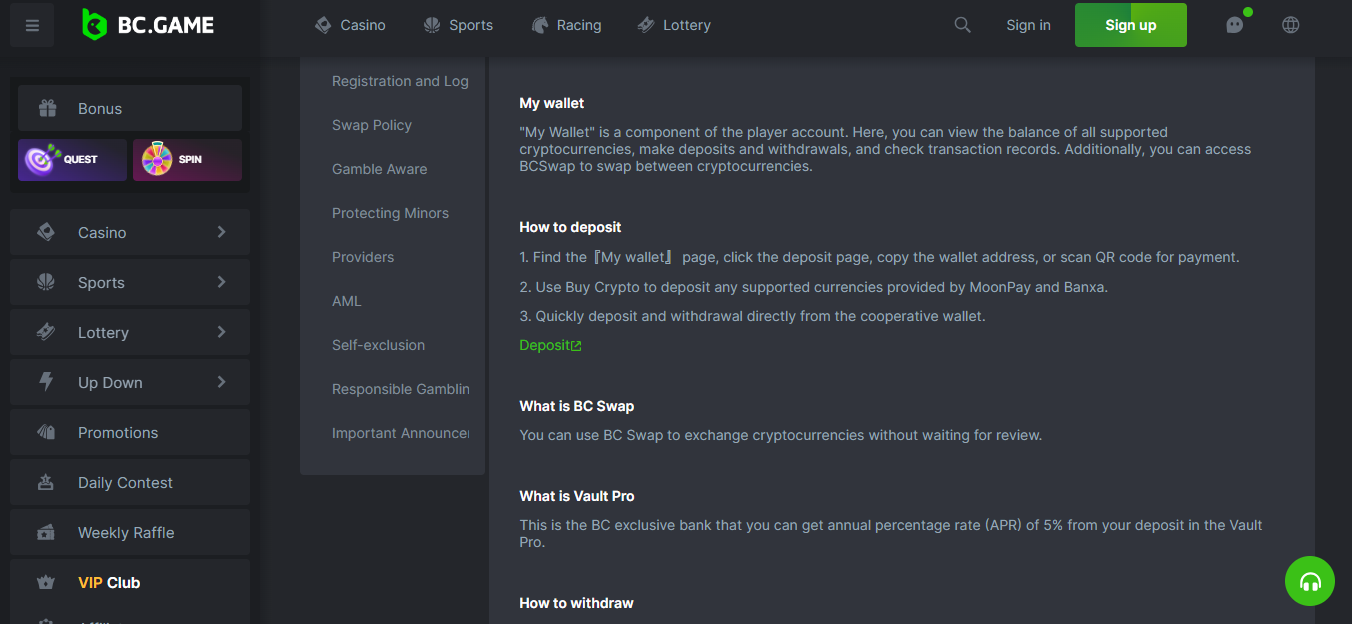
Task: Expand the Lottery sidebar chevron
Action: [221, 332]
